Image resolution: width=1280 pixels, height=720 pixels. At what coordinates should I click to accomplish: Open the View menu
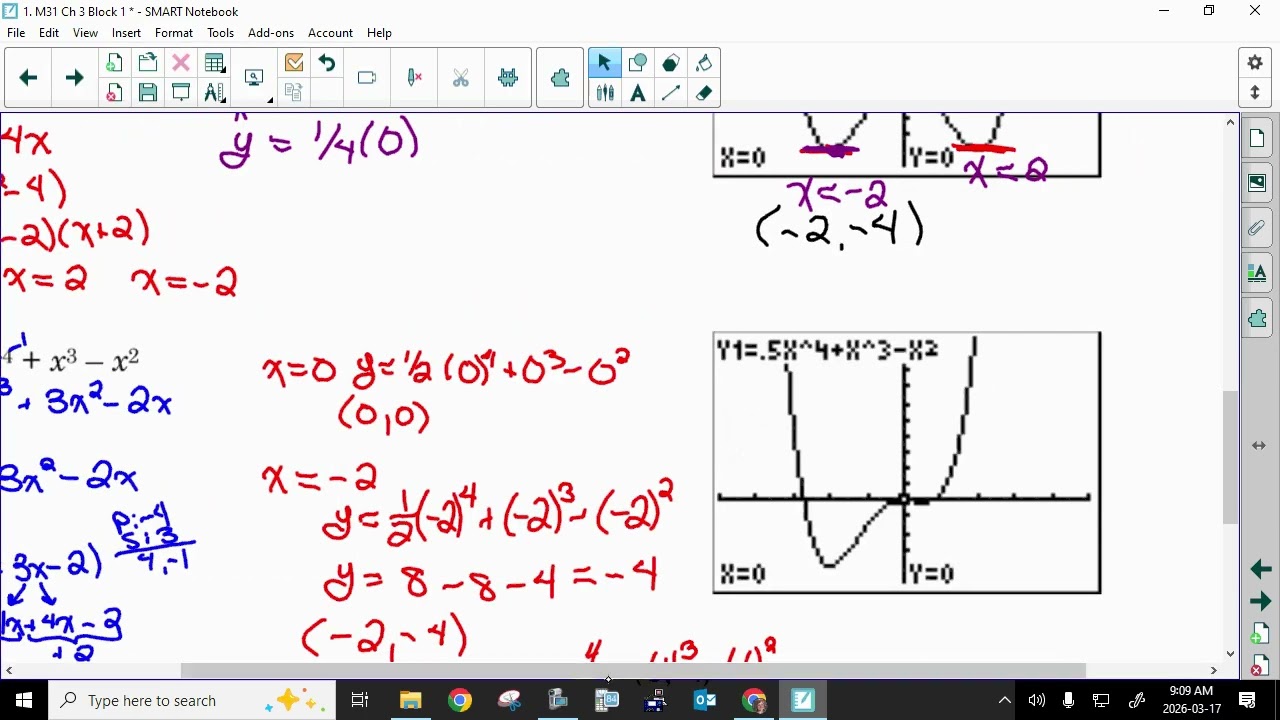85,33
